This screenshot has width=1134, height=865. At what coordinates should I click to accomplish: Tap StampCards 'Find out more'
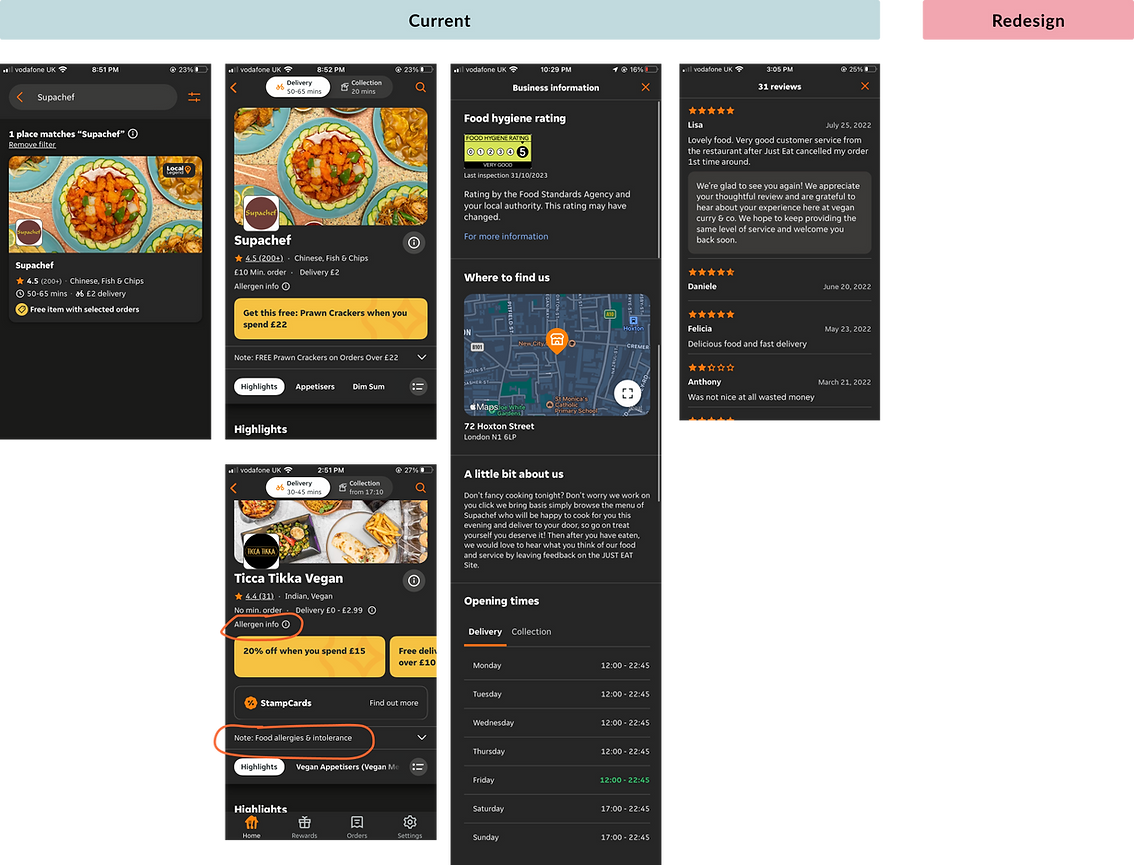[393, 703]
